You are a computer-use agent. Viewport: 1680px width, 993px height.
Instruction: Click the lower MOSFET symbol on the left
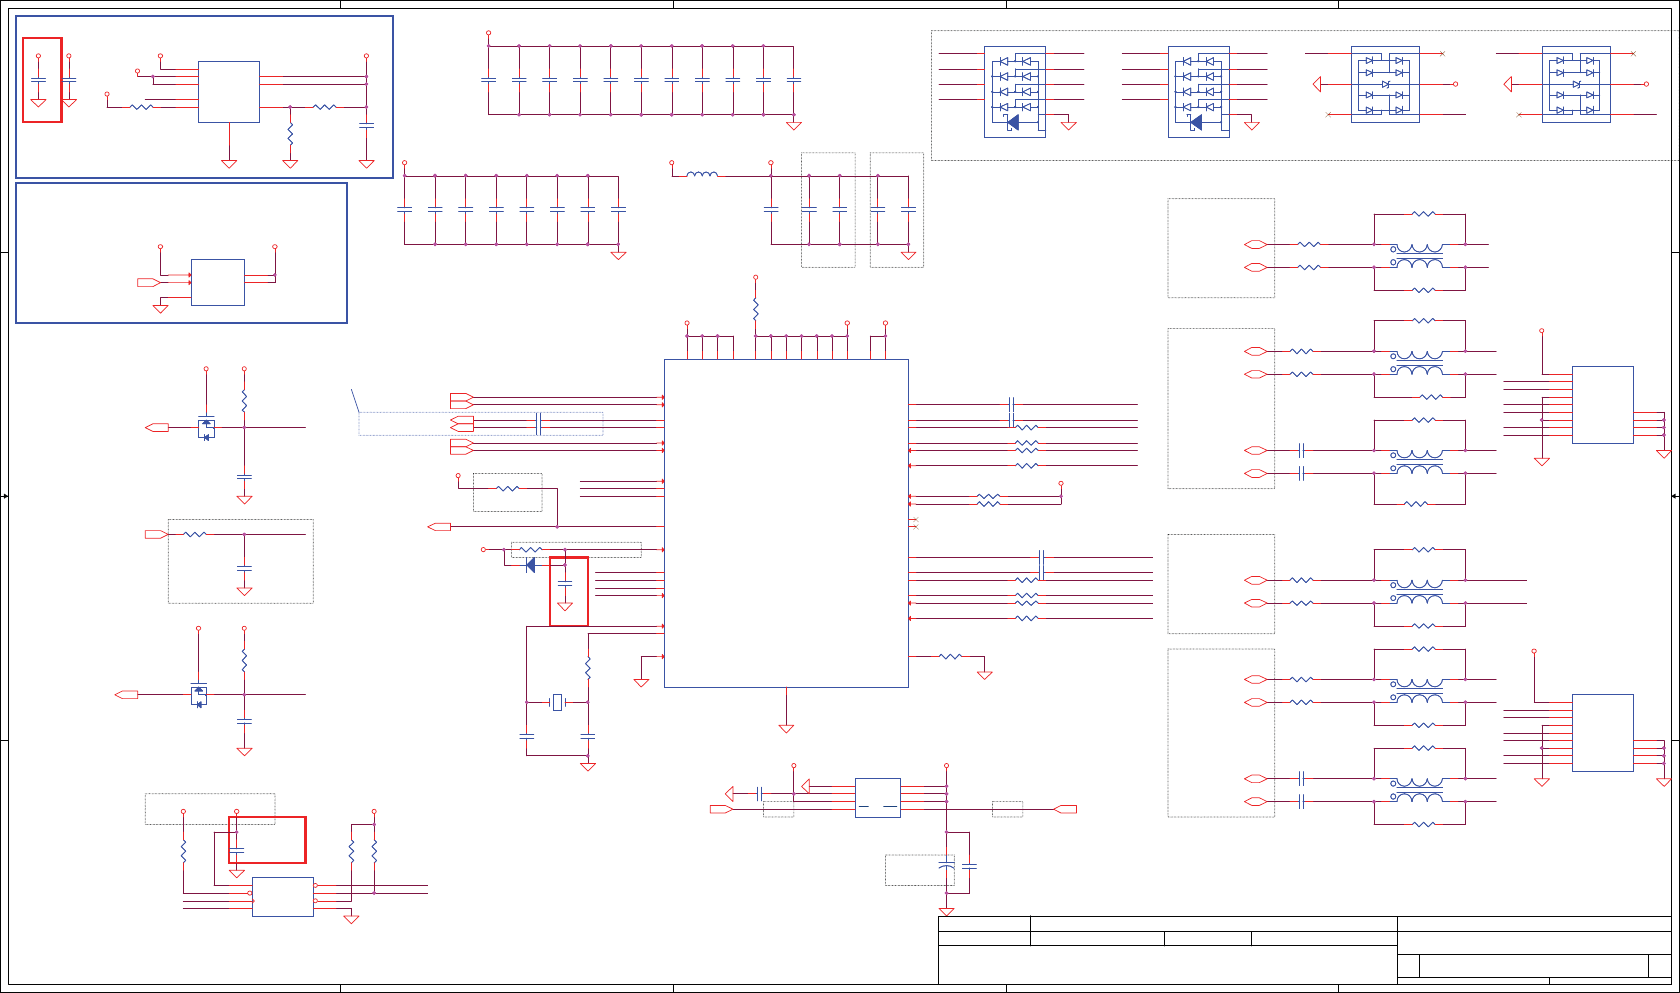(x=198, y=694)
